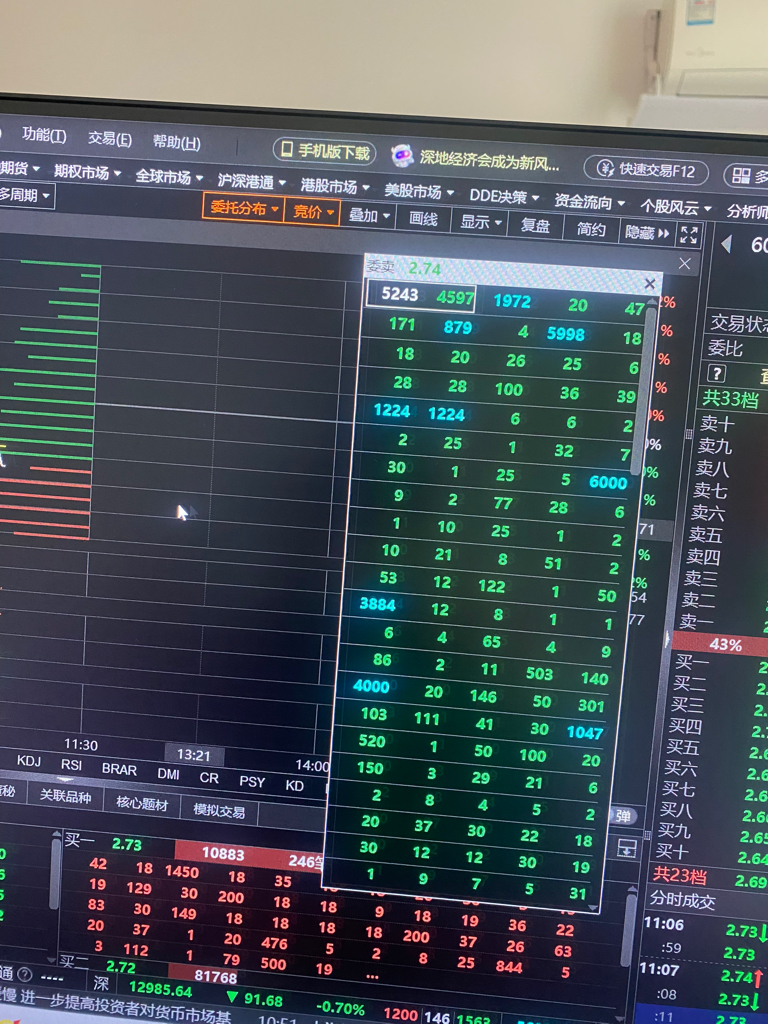This screenshot has height=1024, width=768.
Task: Click the download arrow icon below 弹
Action: [x=627, y=849]
